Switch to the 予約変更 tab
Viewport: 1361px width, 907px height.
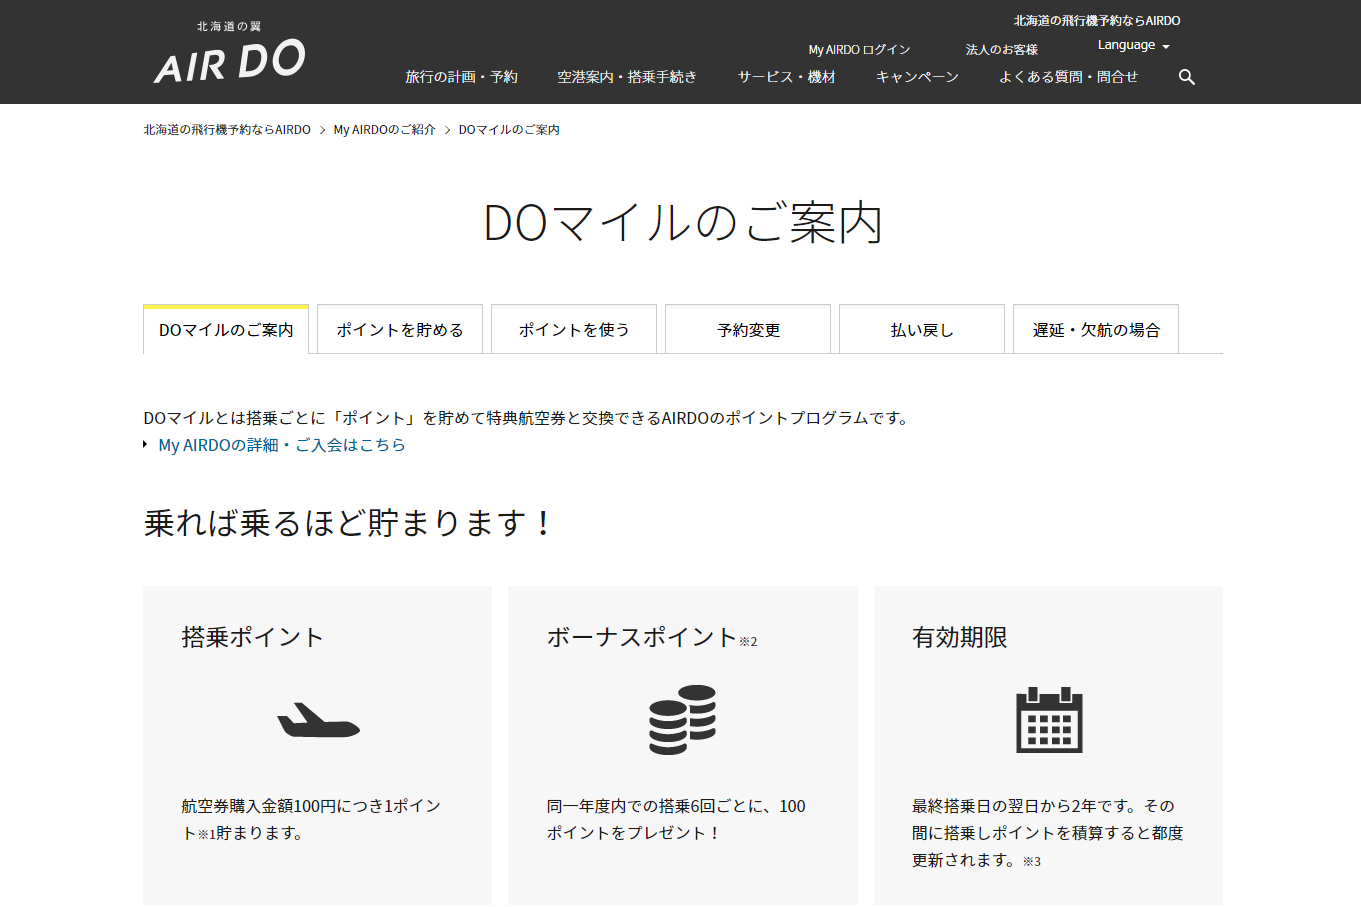tap(748, 329)
